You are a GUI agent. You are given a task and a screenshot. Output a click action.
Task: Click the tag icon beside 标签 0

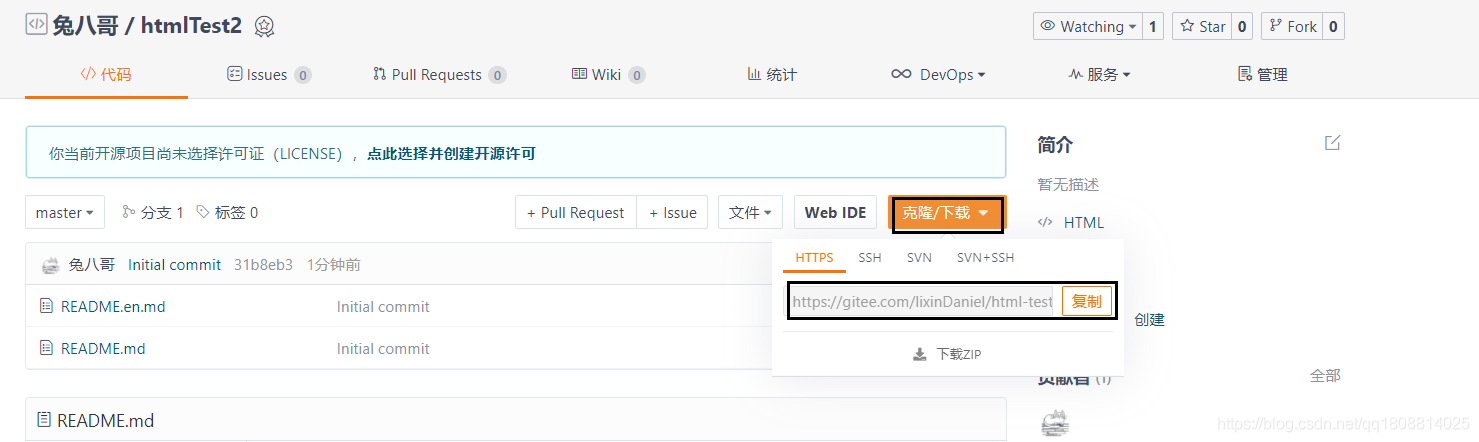pyautogui.click(x=203, y=212)
